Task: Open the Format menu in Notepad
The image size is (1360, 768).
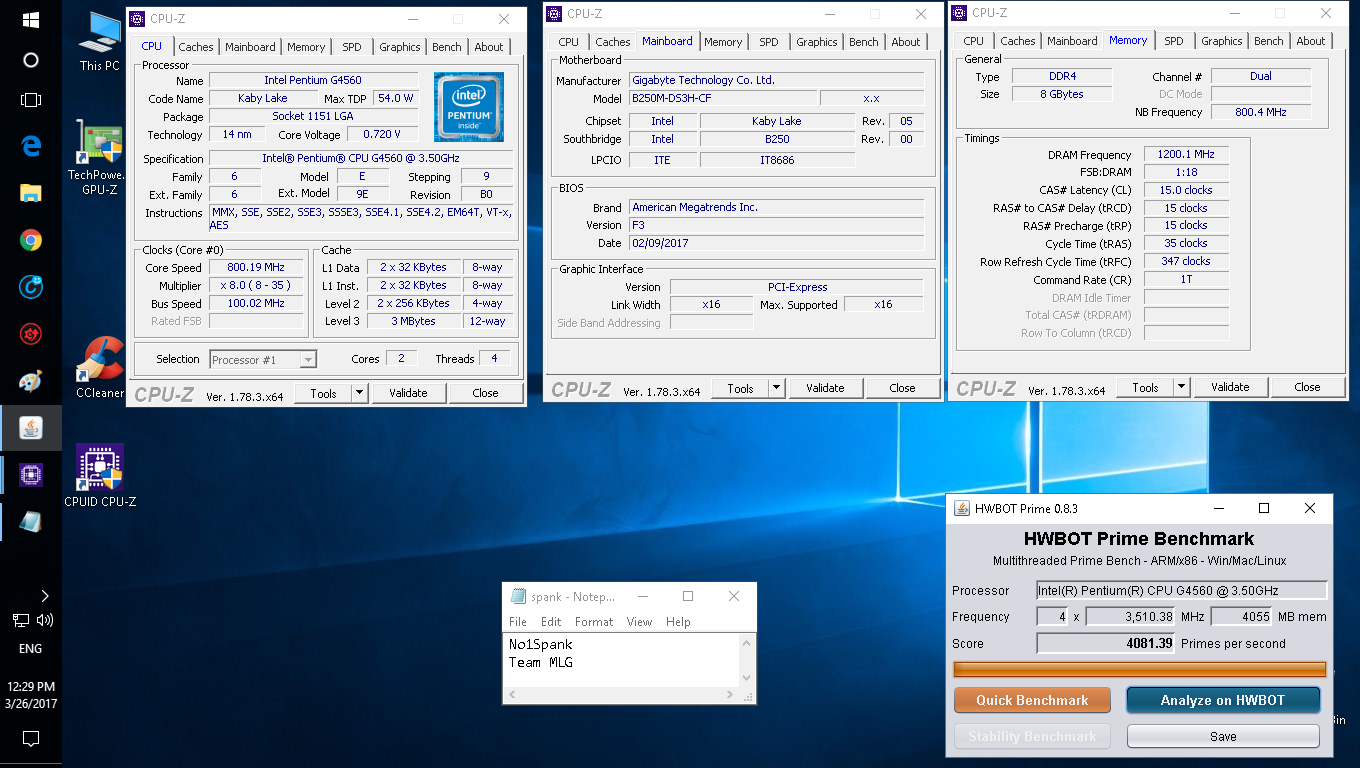Action: (x=594, y=622)
